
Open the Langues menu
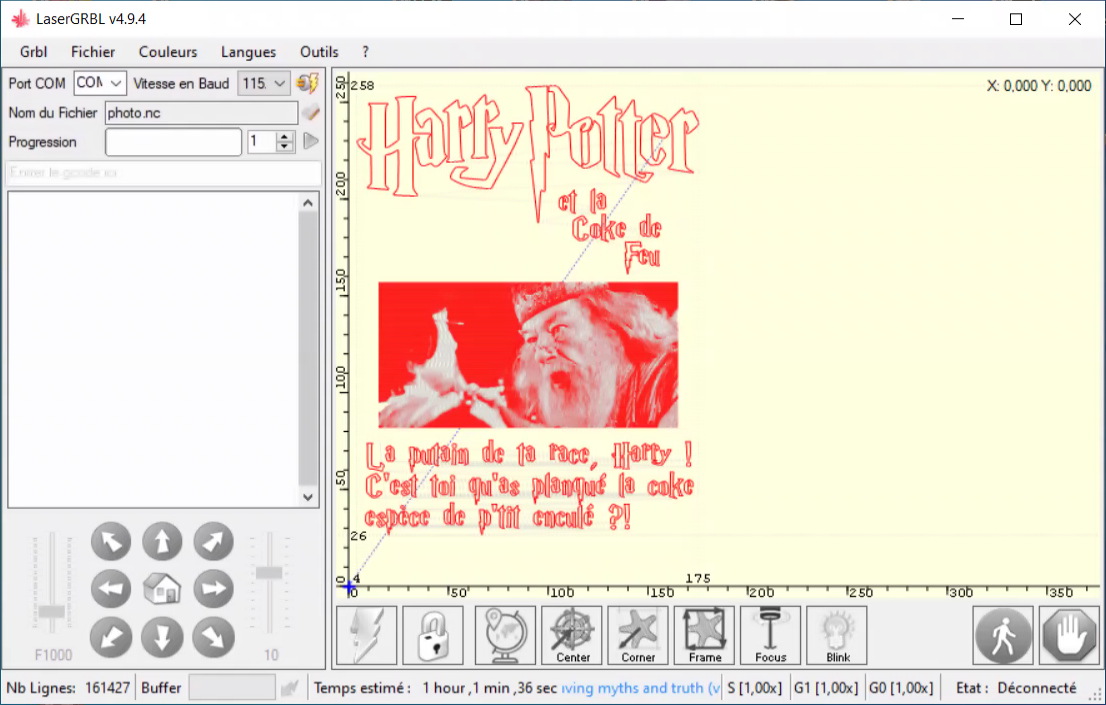(248, 52)
